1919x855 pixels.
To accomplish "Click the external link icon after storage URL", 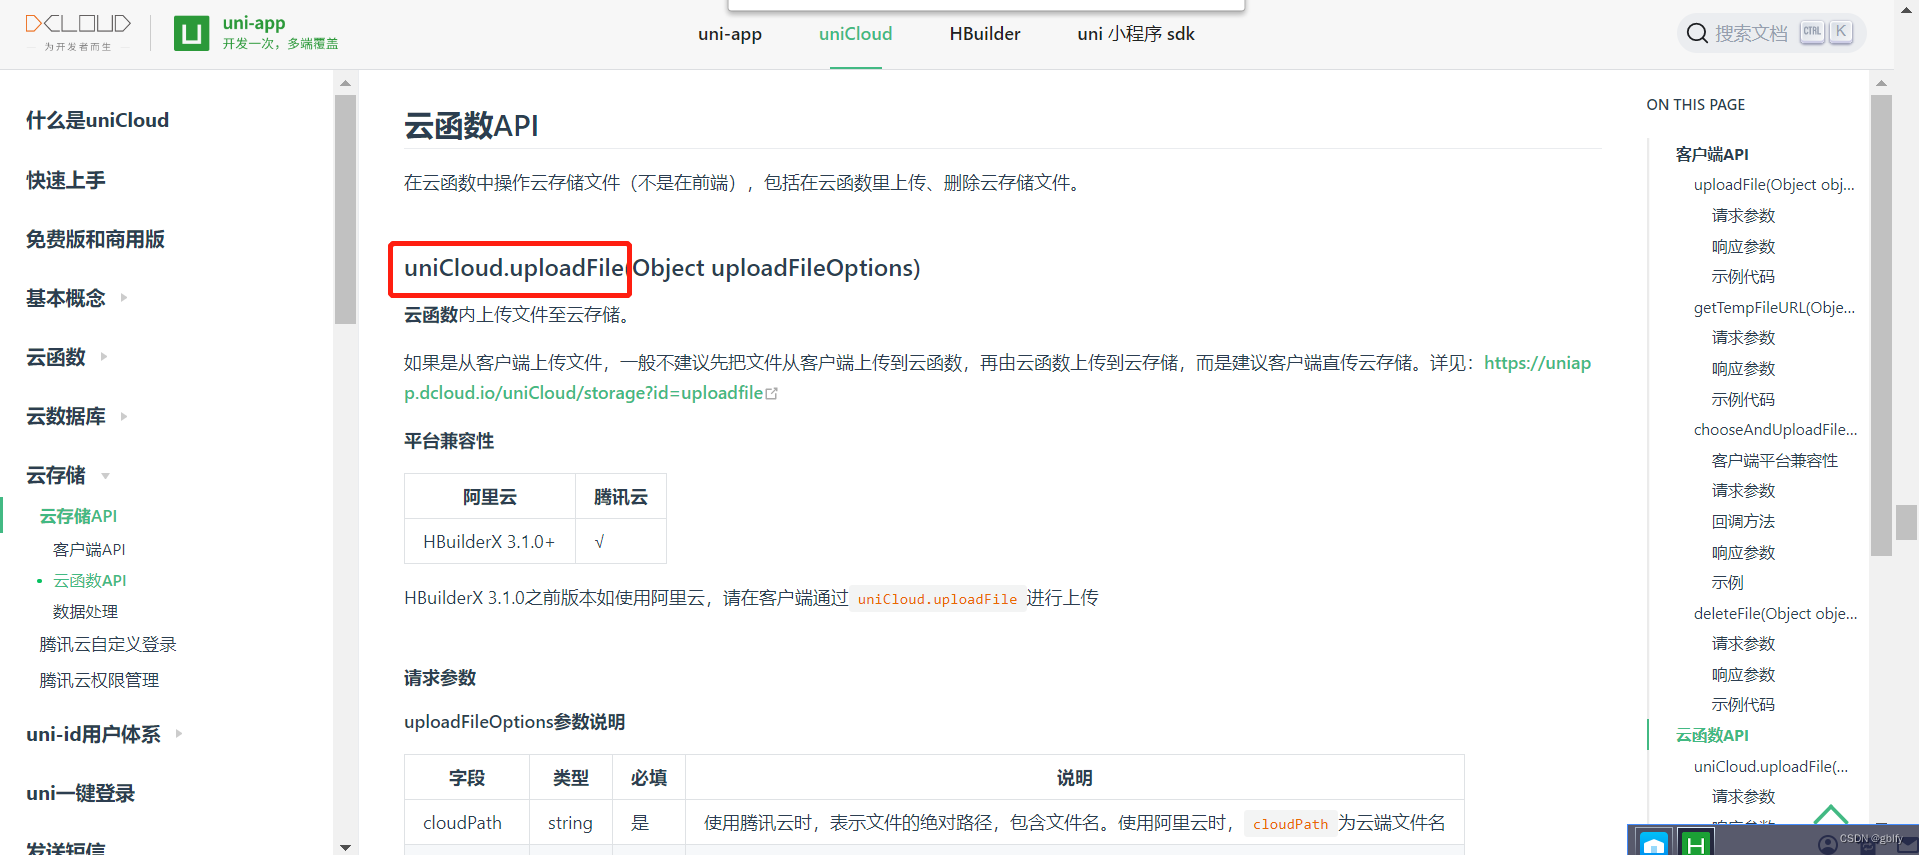I will pyautogui.click(x=771, y=394).
